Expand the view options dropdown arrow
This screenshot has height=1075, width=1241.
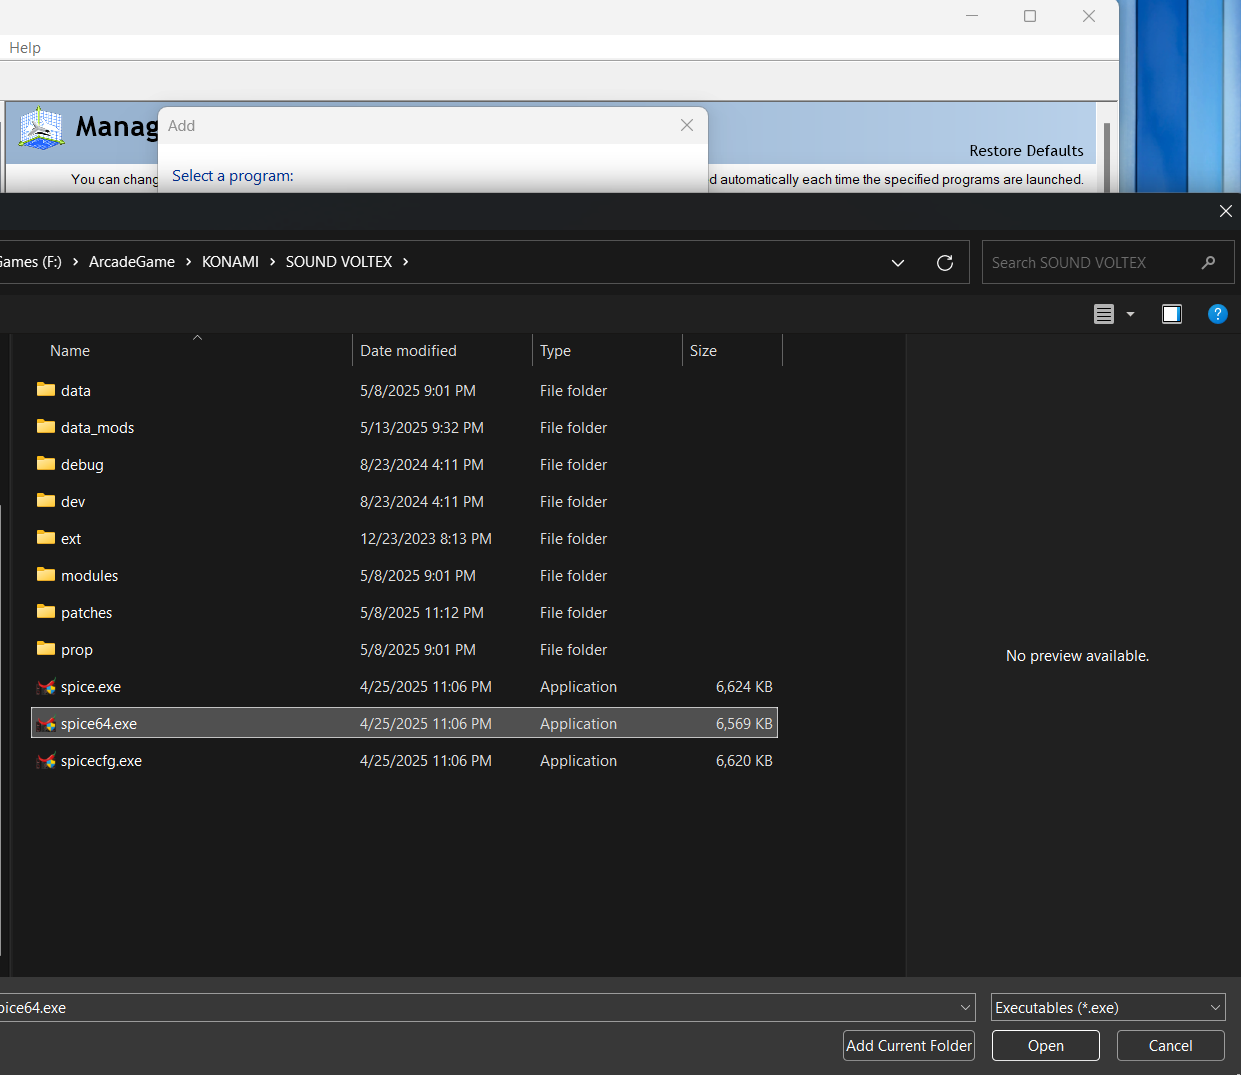(1131, 314)
